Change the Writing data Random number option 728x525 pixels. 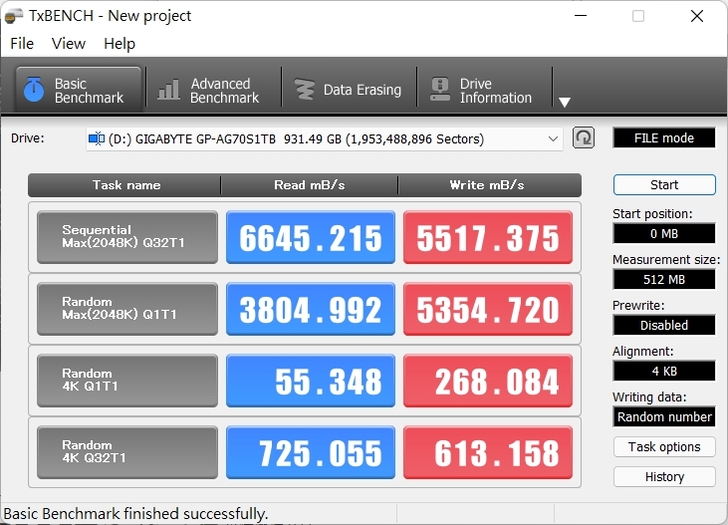(x=663, y=417)
